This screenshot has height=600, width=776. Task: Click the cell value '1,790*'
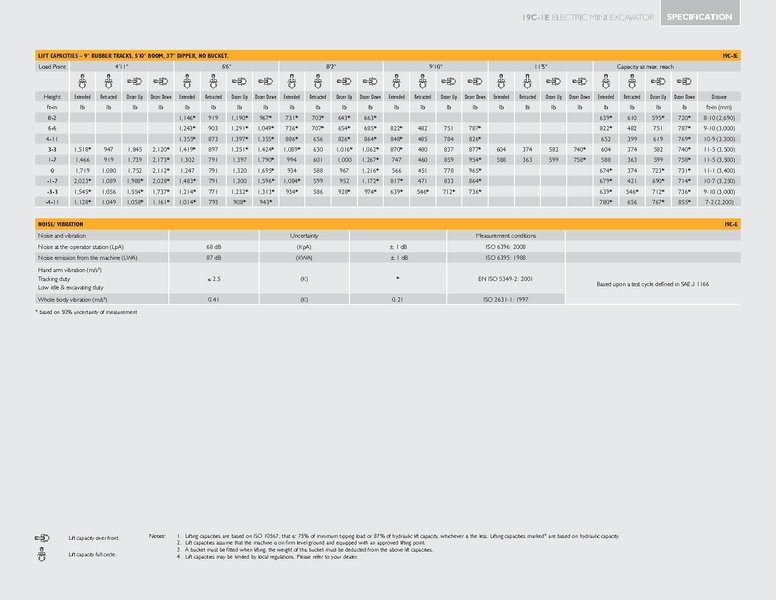(266, 160)
